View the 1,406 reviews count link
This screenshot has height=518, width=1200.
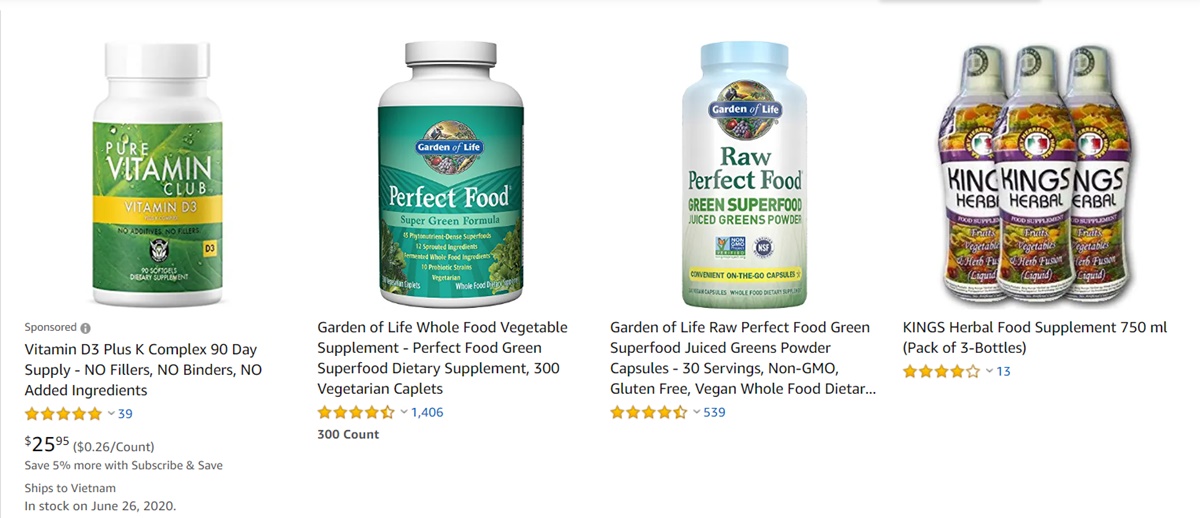427,412
